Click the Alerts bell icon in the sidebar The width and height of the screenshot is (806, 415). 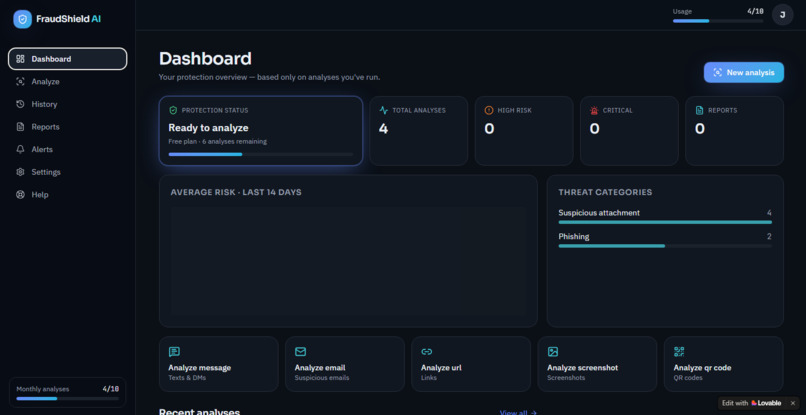click(21, 149)
